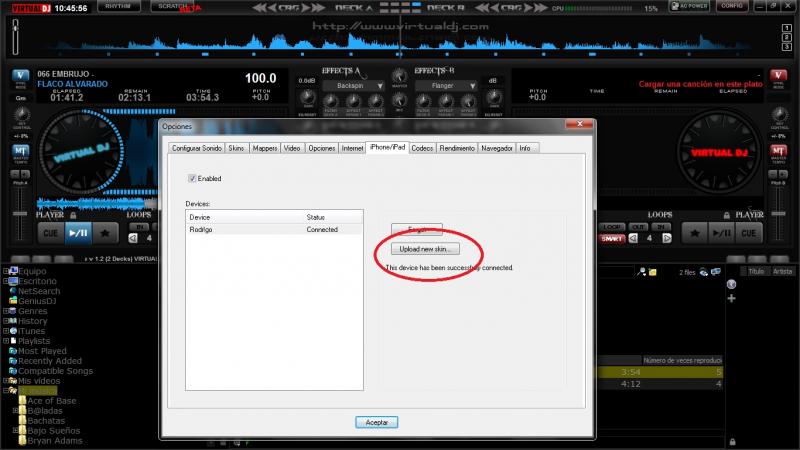Toggle vinyl mode on deck B

[x=778, y=78]
